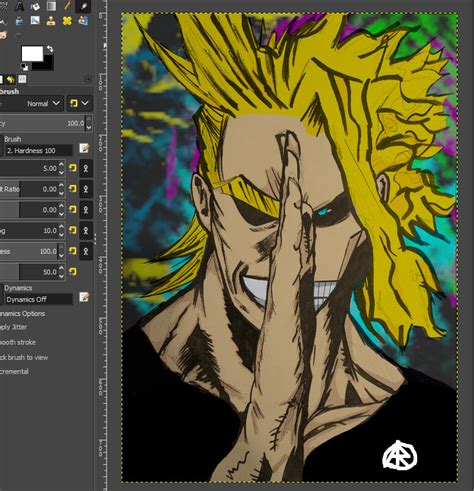Open the dock tab configuration menu
Image resolution: width=474 pixels, height=491 pixels.
[x=88, y=79]
